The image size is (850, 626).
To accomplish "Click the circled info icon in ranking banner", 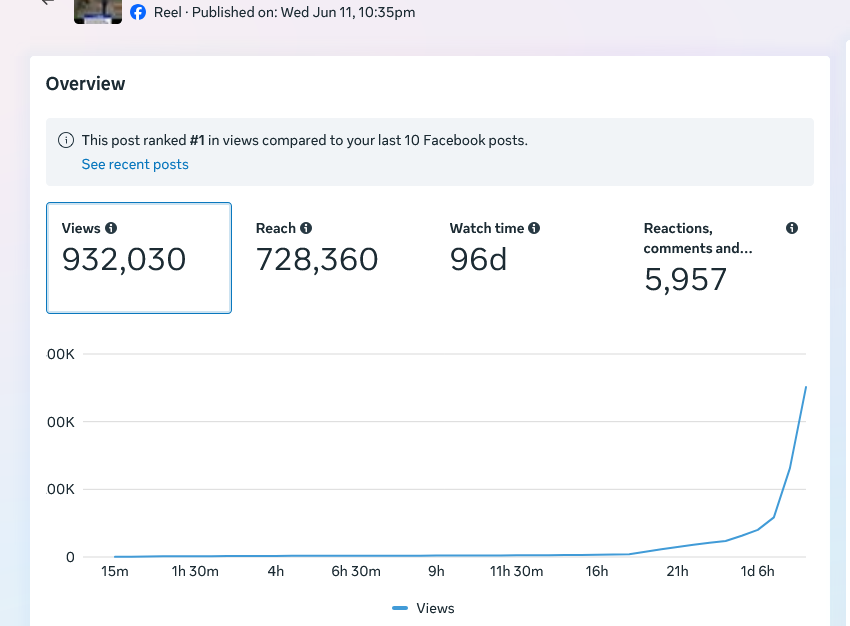I will 66,140.
